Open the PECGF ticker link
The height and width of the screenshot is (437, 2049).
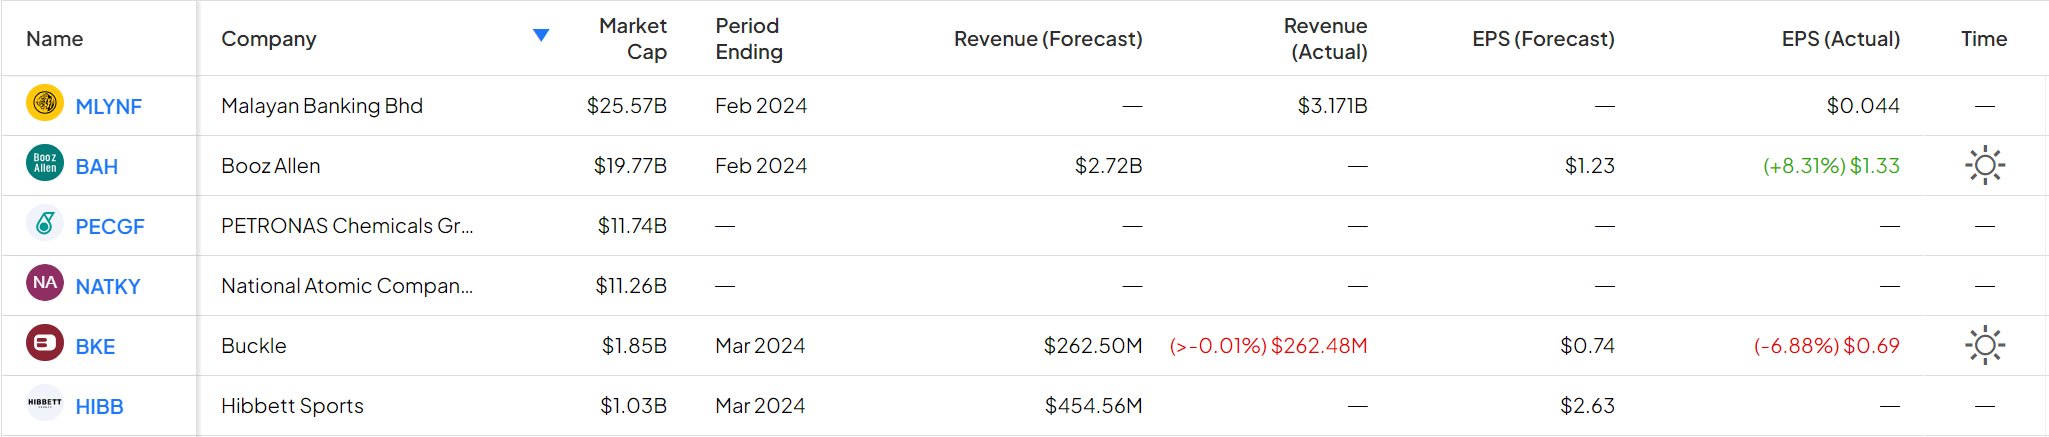point(110,227)
